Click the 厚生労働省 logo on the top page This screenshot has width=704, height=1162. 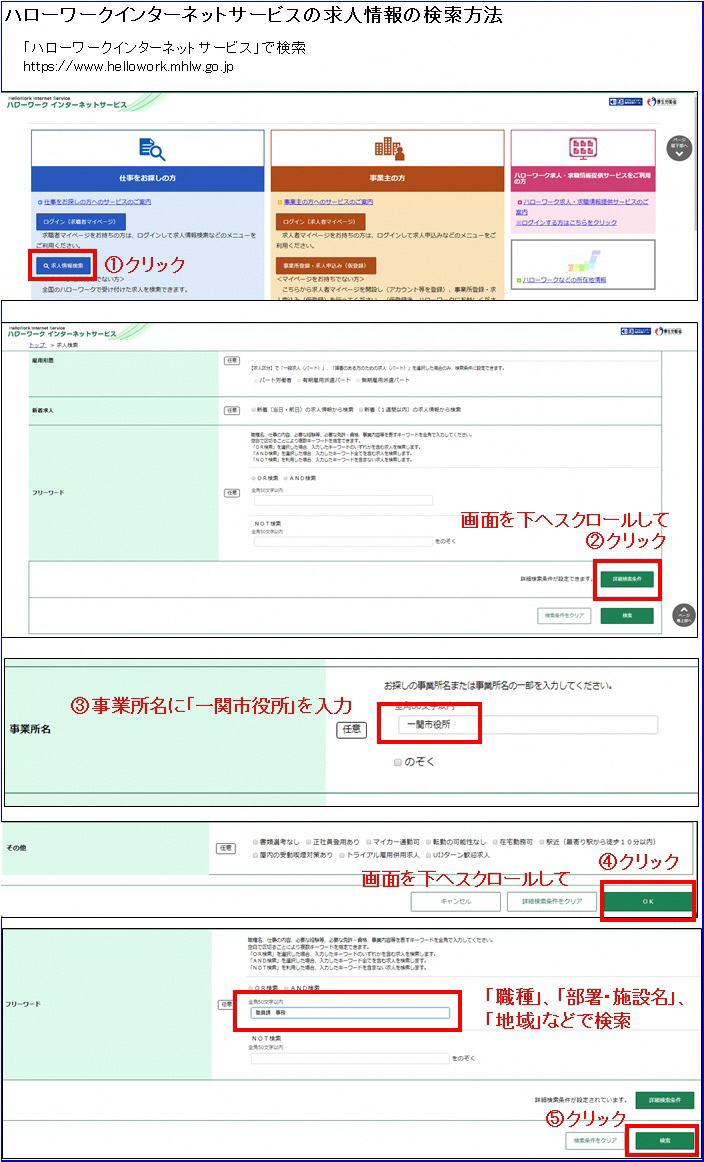(x=661, y=102)
